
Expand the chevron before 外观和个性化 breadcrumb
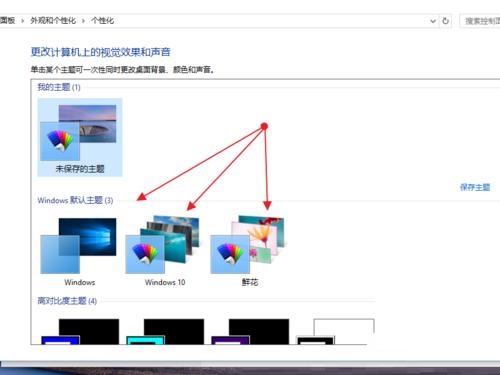click(x=23, y=21)
